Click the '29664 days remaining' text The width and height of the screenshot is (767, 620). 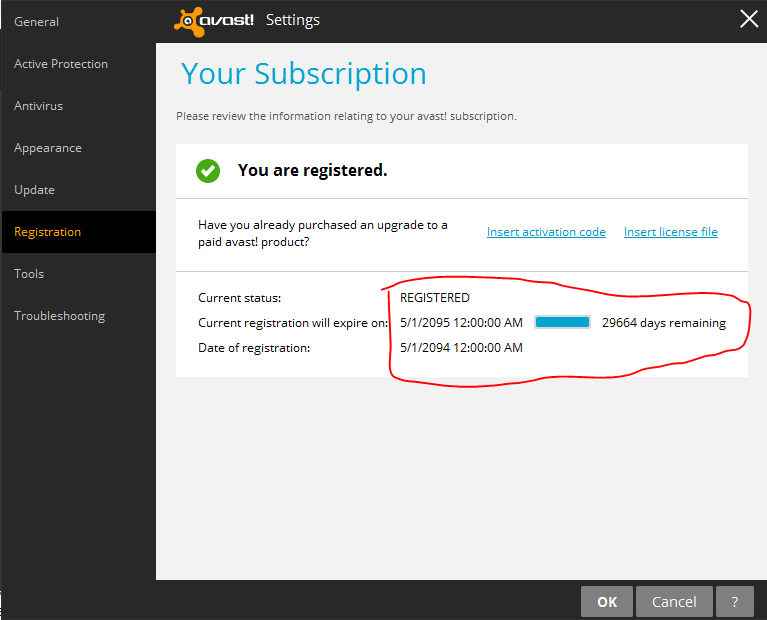click(664, 323)
